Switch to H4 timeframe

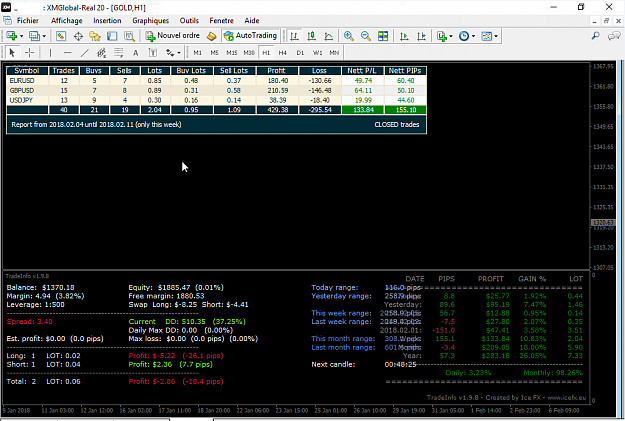coord(283,53)
